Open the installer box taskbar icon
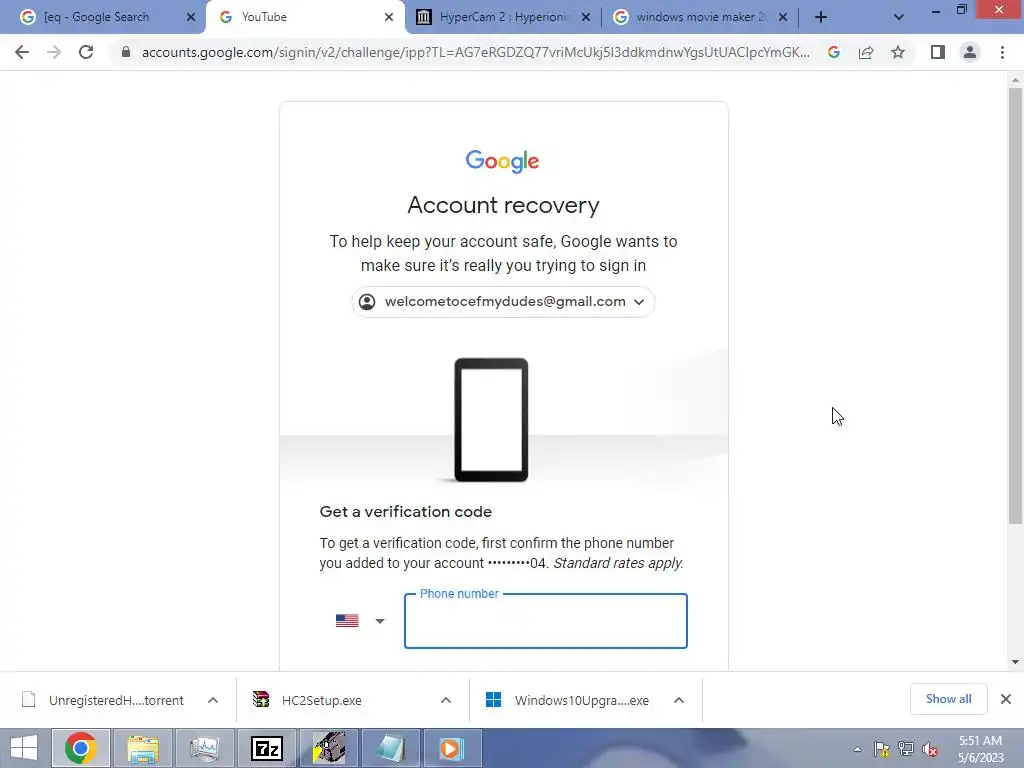1024x768 pixels. tap(328, 748)
